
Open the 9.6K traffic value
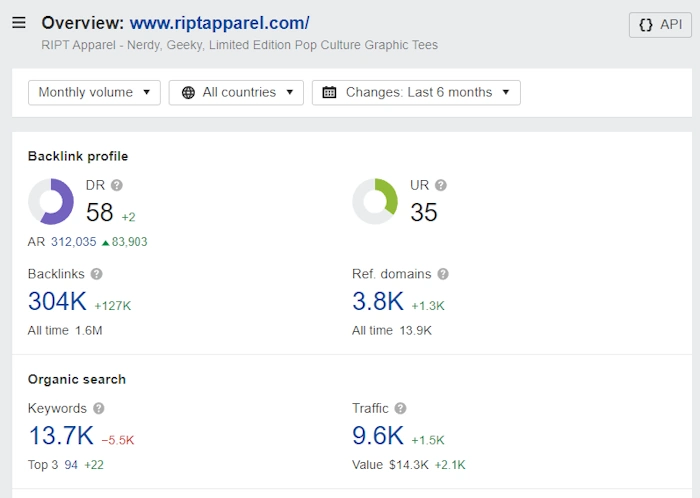pos(378,436)
